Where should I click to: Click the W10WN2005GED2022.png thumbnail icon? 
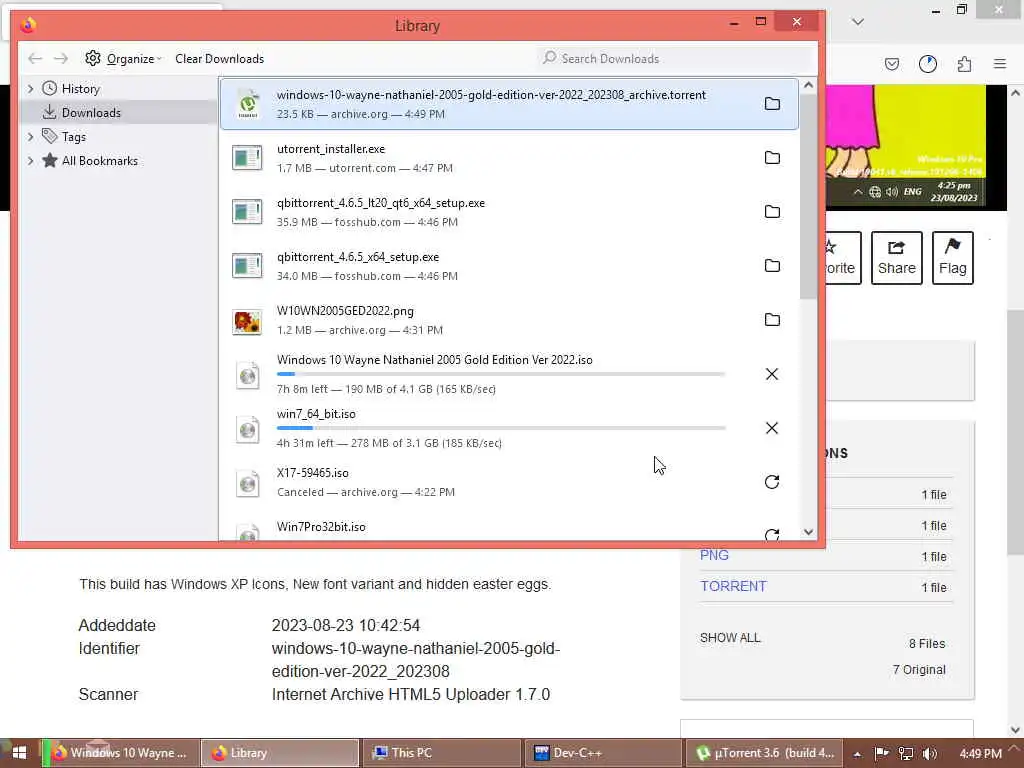click(248, 321)
